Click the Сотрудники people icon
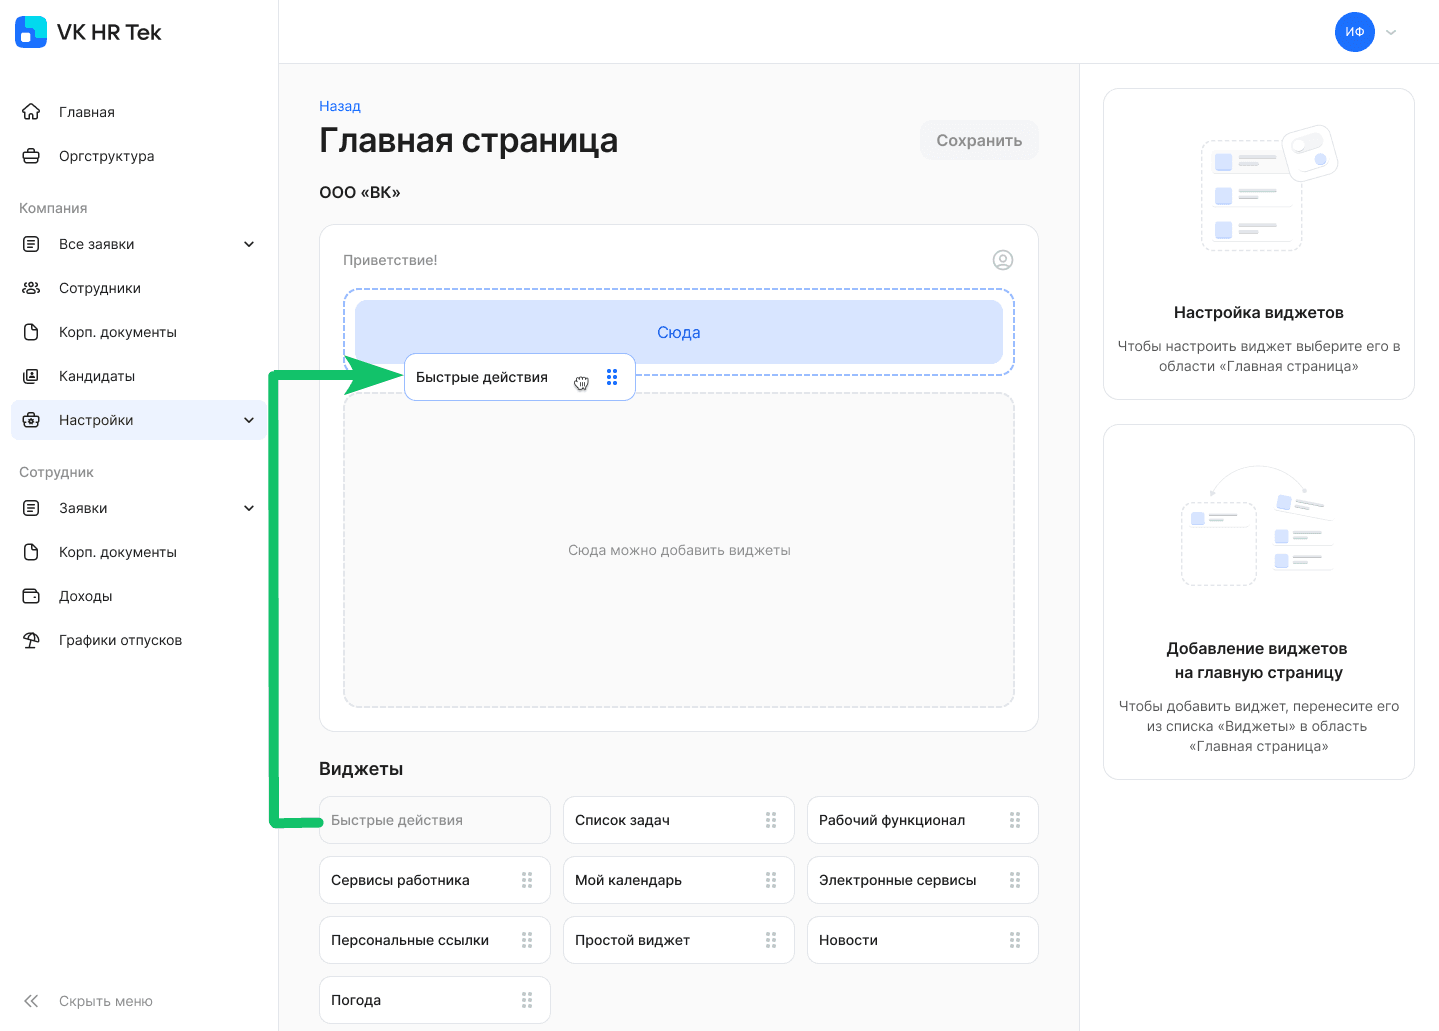Image resolution: width=1439 pixels, height=1031 pixels. pos(31,288)
